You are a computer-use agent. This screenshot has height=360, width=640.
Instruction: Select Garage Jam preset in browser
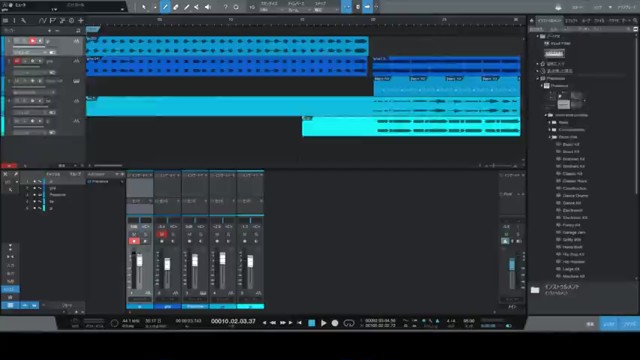pos(574,232)
